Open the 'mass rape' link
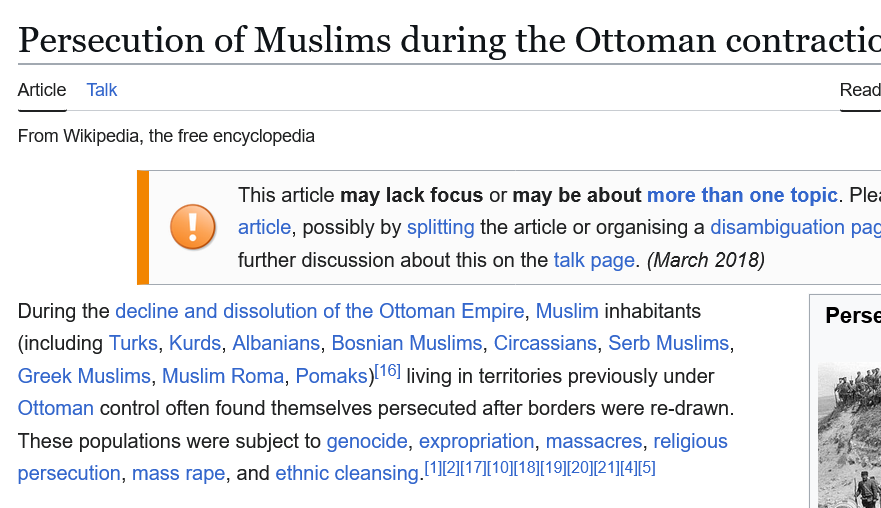The width and height of the screenshot is (881, 508). pyautogui.click(x=178, y=473)
